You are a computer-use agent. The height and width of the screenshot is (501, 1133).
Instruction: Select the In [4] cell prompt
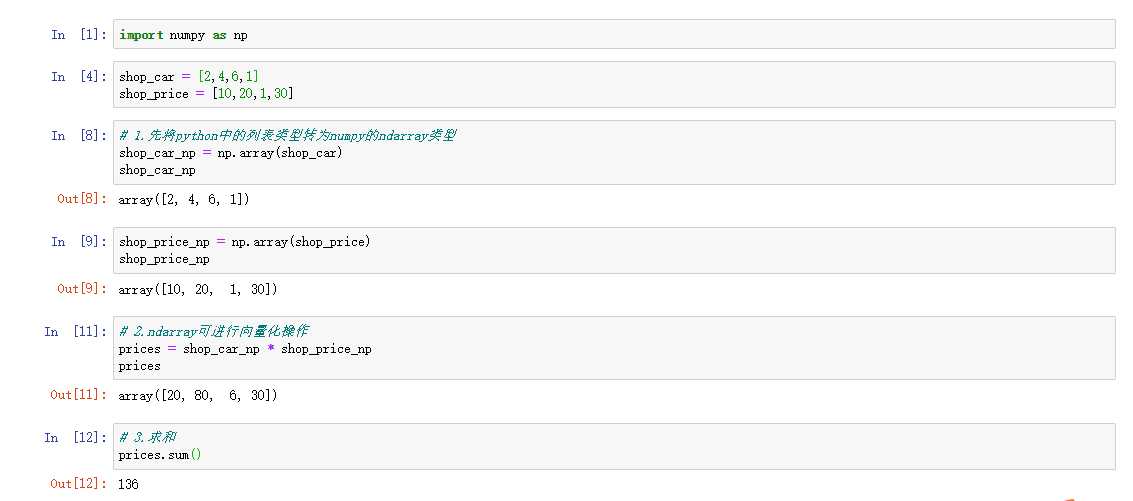pos(78,77)
